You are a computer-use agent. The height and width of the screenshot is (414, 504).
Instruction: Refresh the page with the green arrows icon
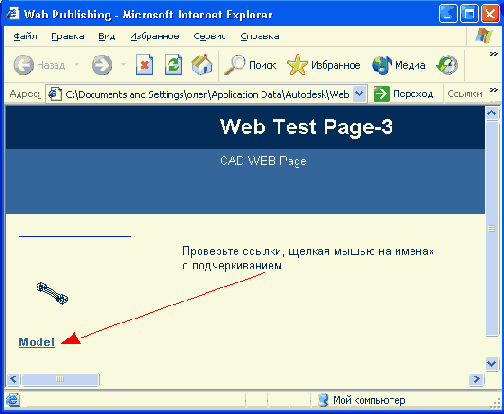[x=173, y=65]
